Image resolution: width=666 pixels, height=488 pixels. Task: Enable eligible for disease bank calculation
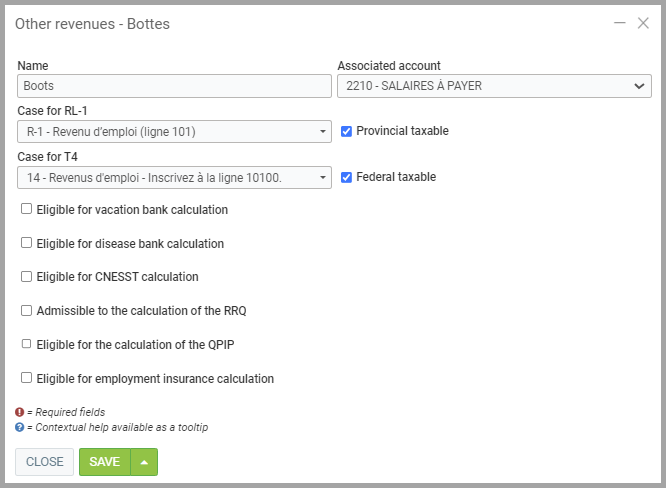pos(27,243)
